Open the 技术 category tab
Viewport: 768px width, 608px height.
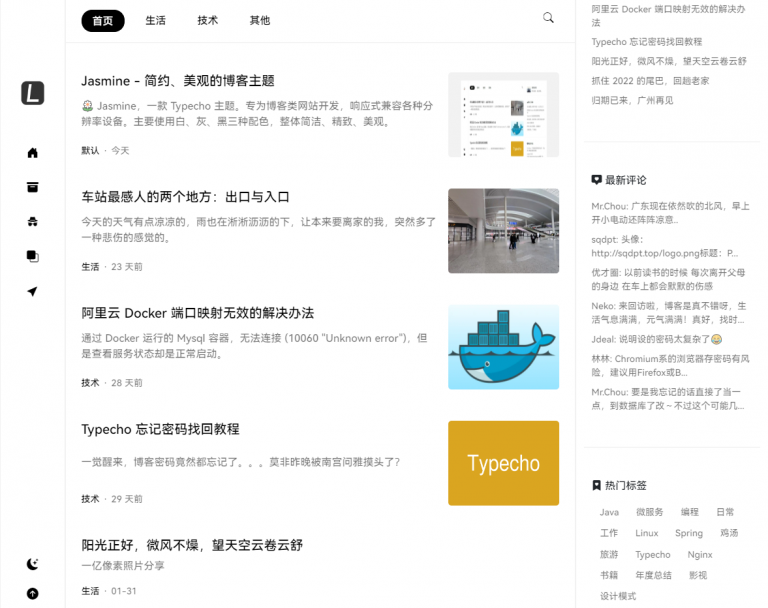(208, 20)
